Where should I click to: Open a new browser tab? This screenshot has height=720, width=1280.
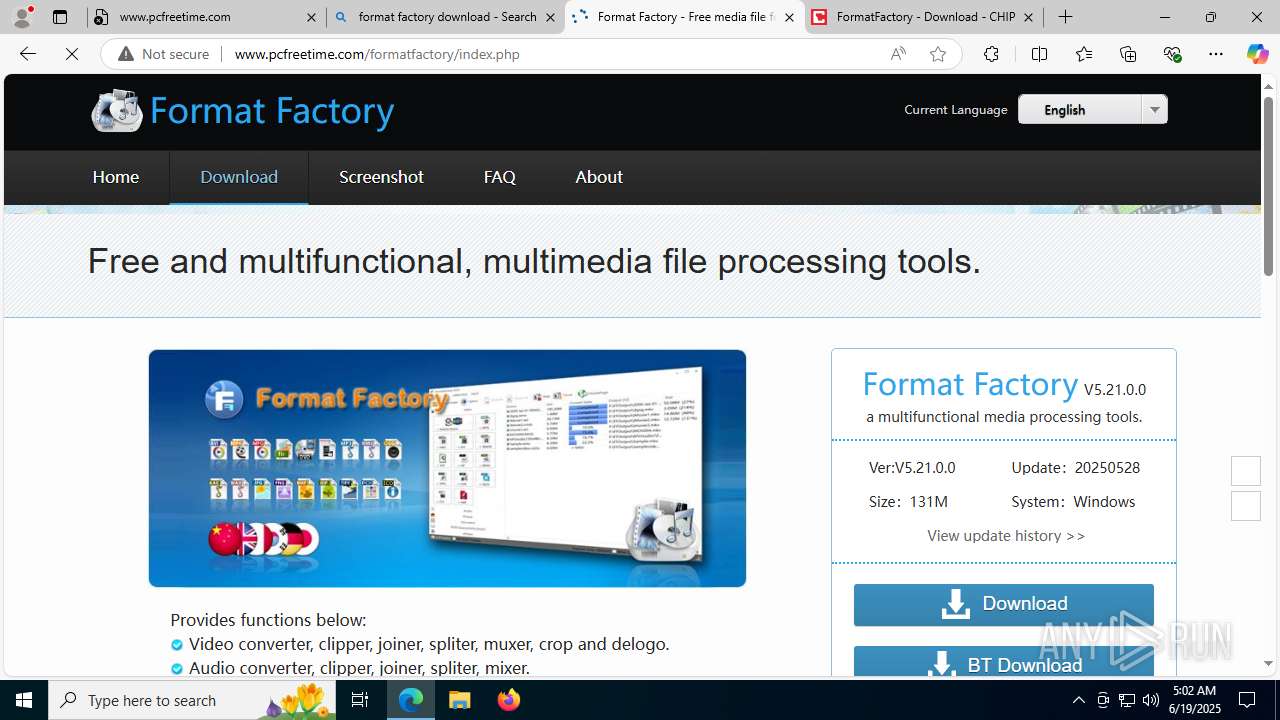(x=1066, y=17)
